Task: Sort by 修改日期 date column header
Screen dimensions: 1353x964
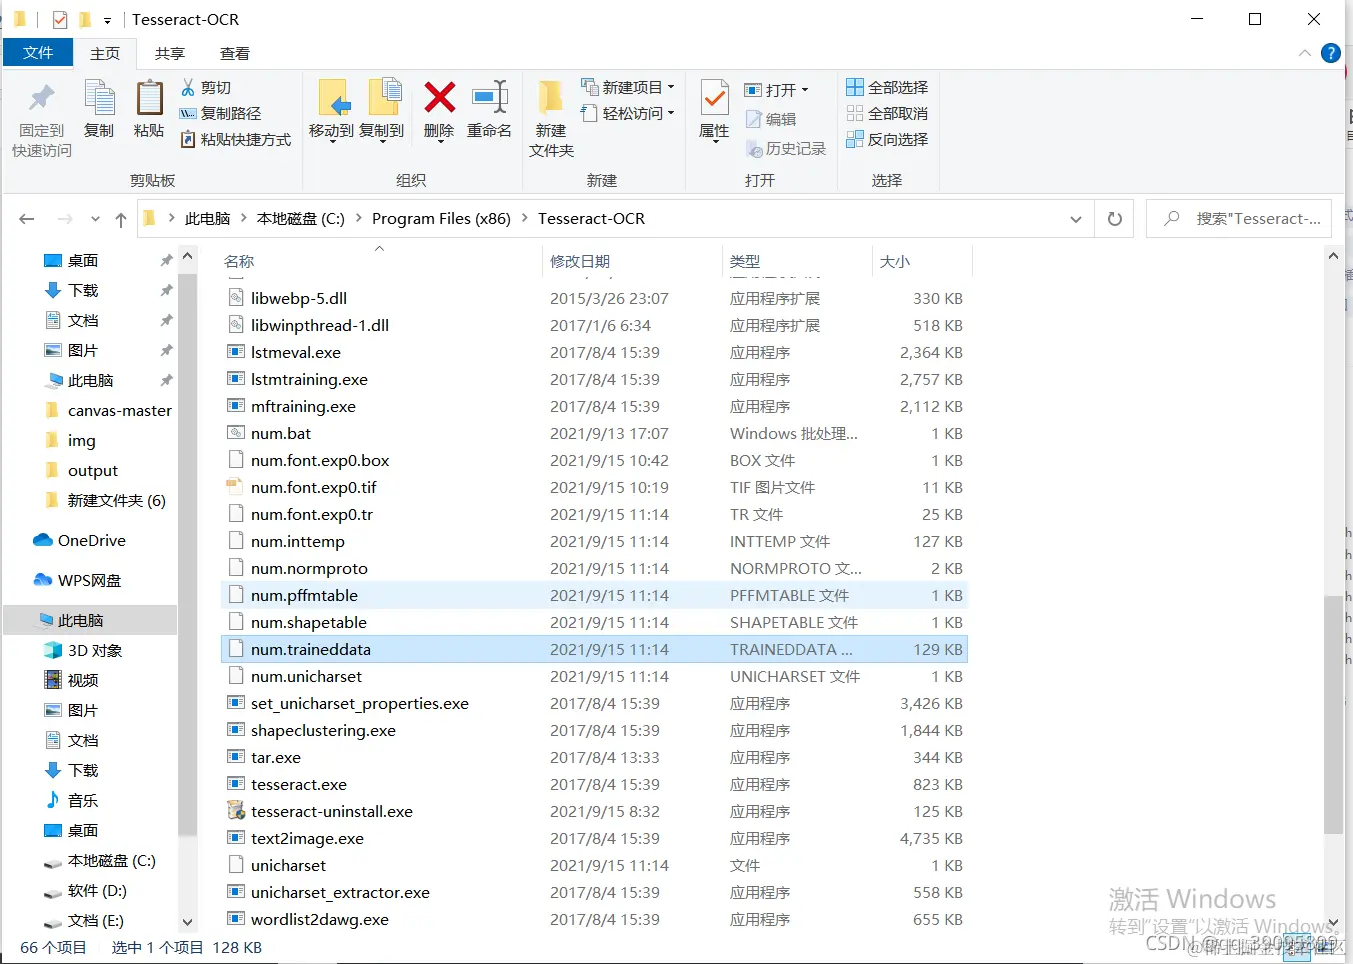Action: (632, 262)
